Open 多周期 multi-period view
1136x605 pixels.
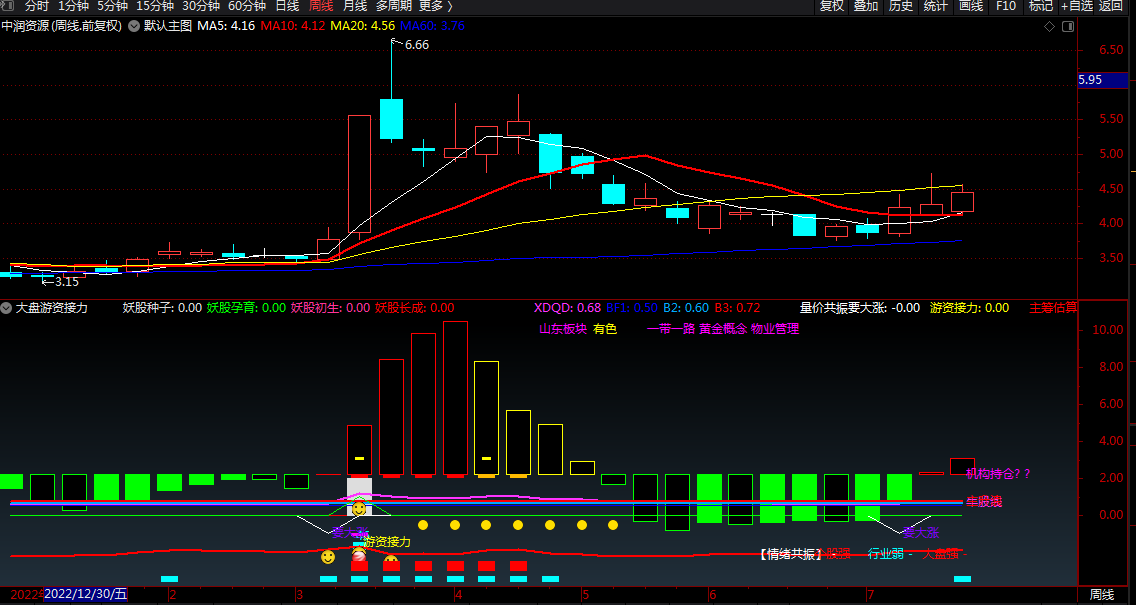pos(393,6)
